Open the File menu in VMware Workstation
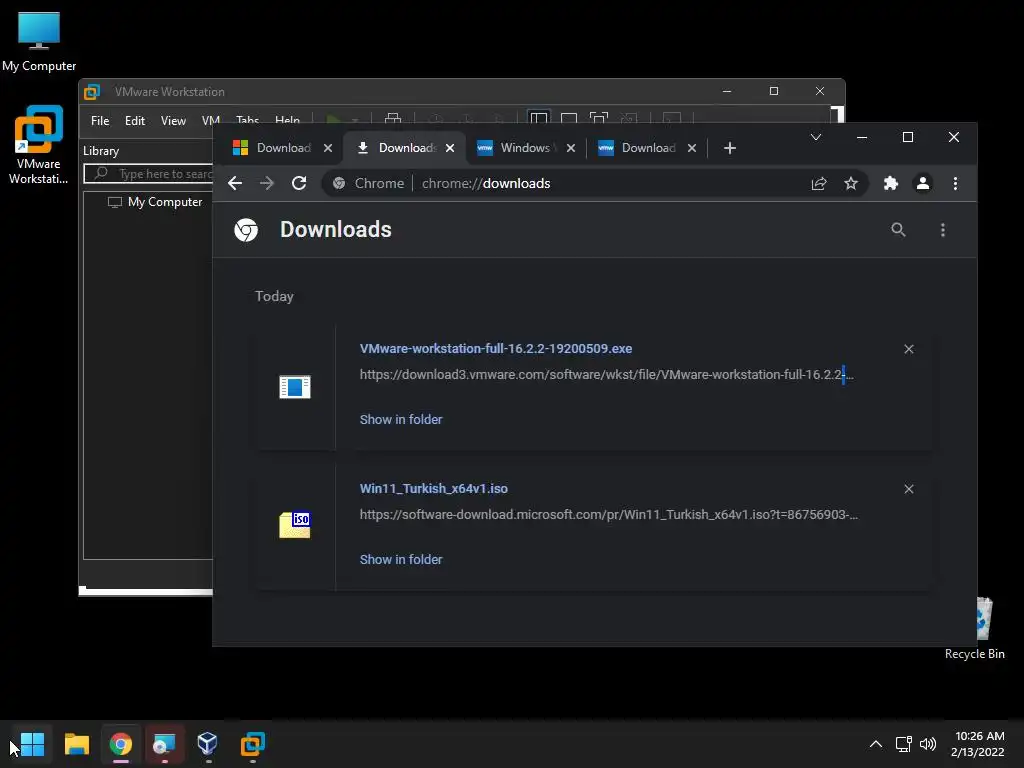1024x768 pixels. coord(100,121)
